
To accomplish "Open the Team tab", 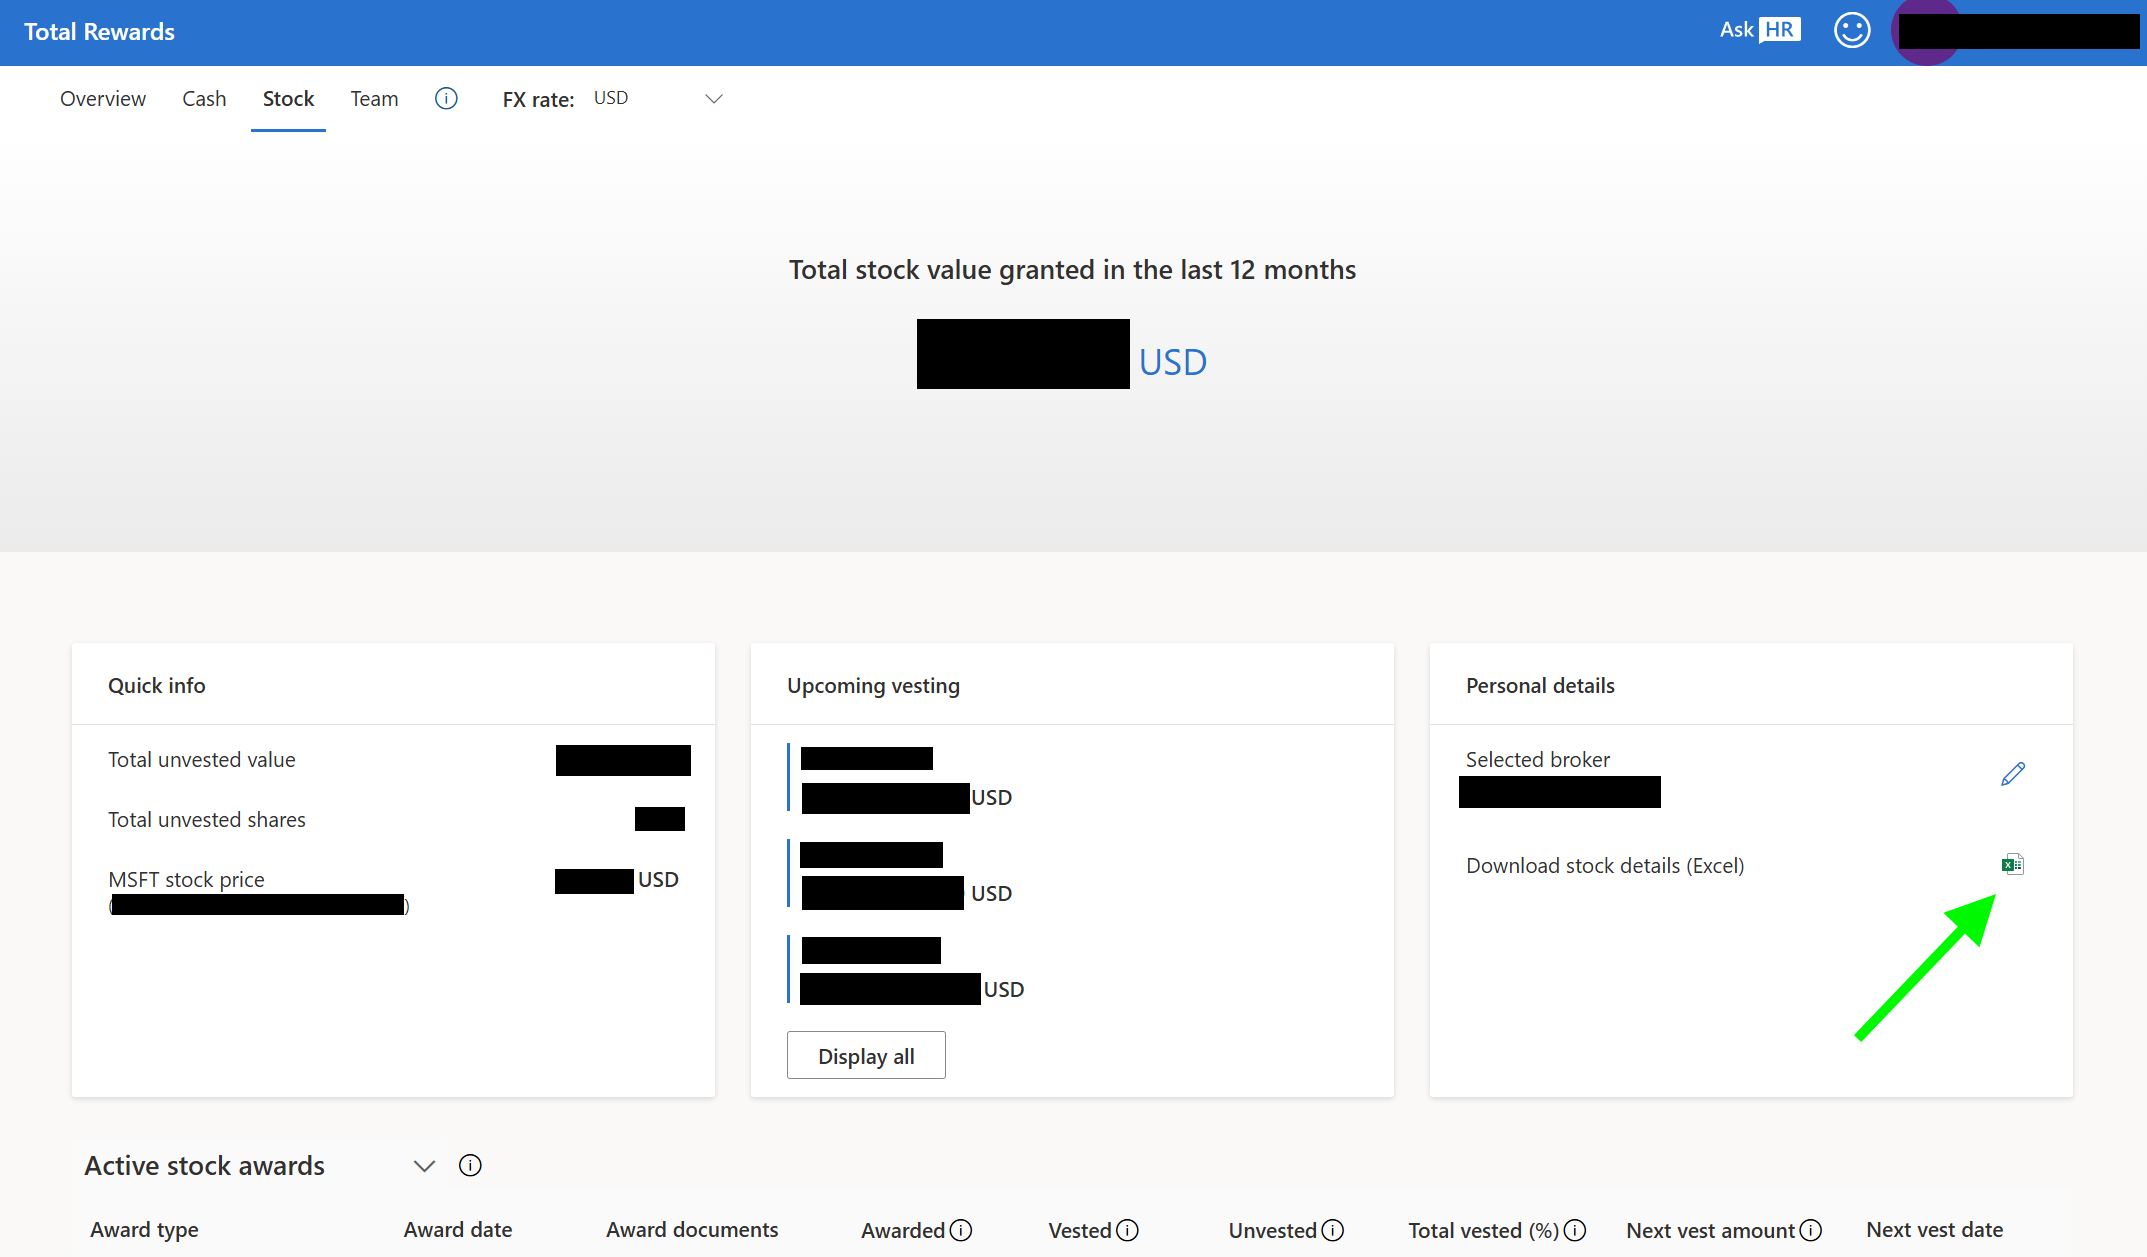I will (374, 98).
